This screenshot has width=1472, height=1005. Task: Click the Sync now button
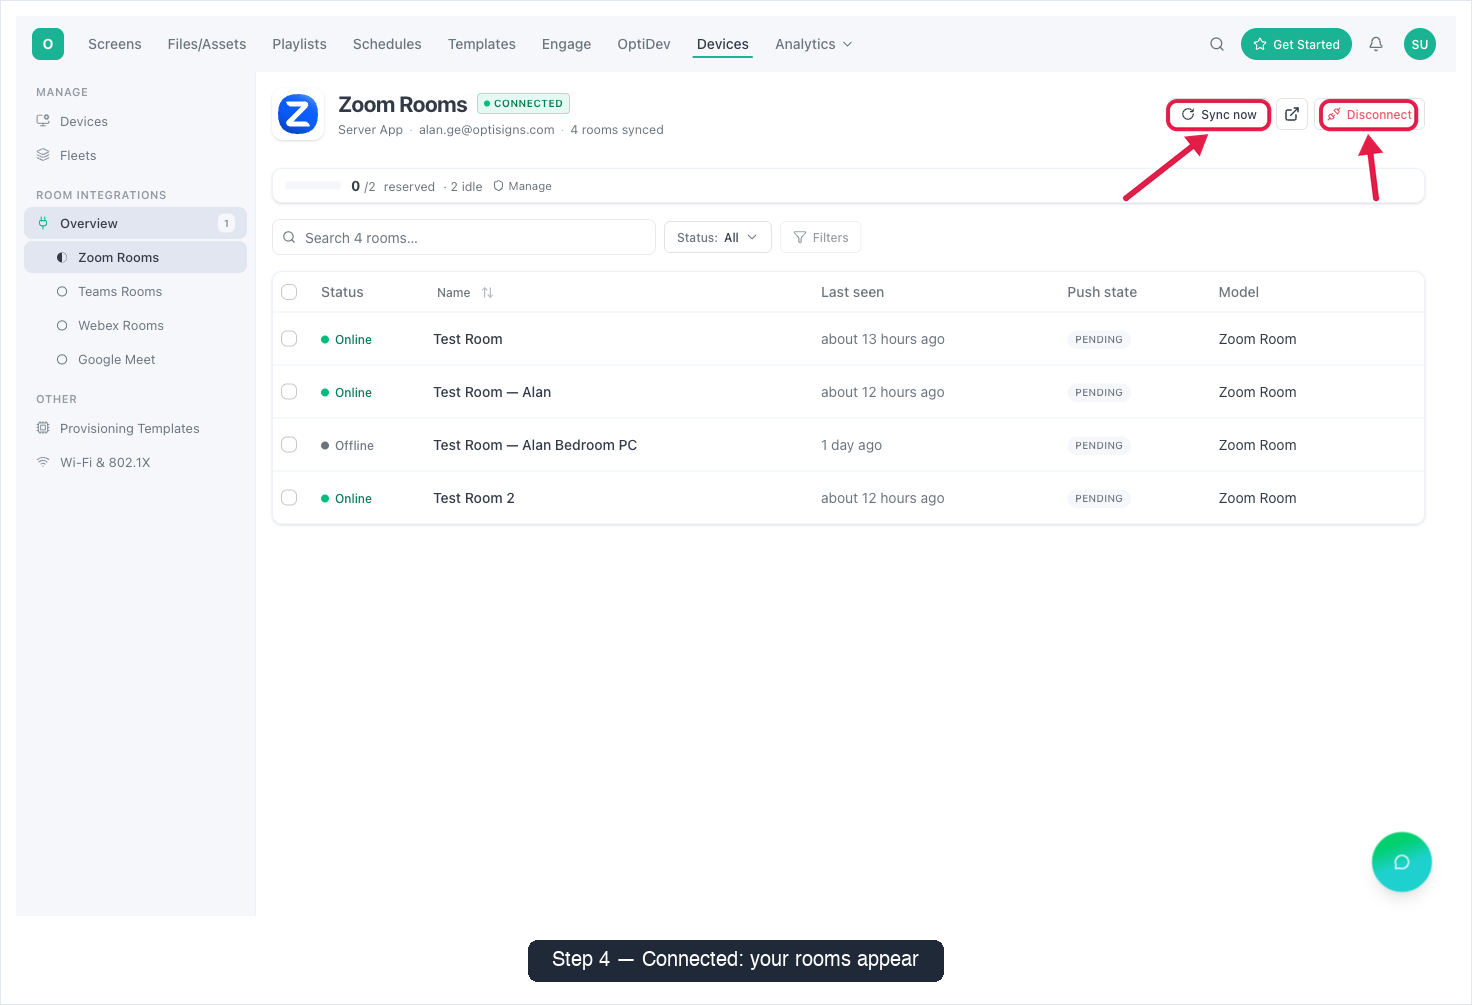(x=1218, y=114)
